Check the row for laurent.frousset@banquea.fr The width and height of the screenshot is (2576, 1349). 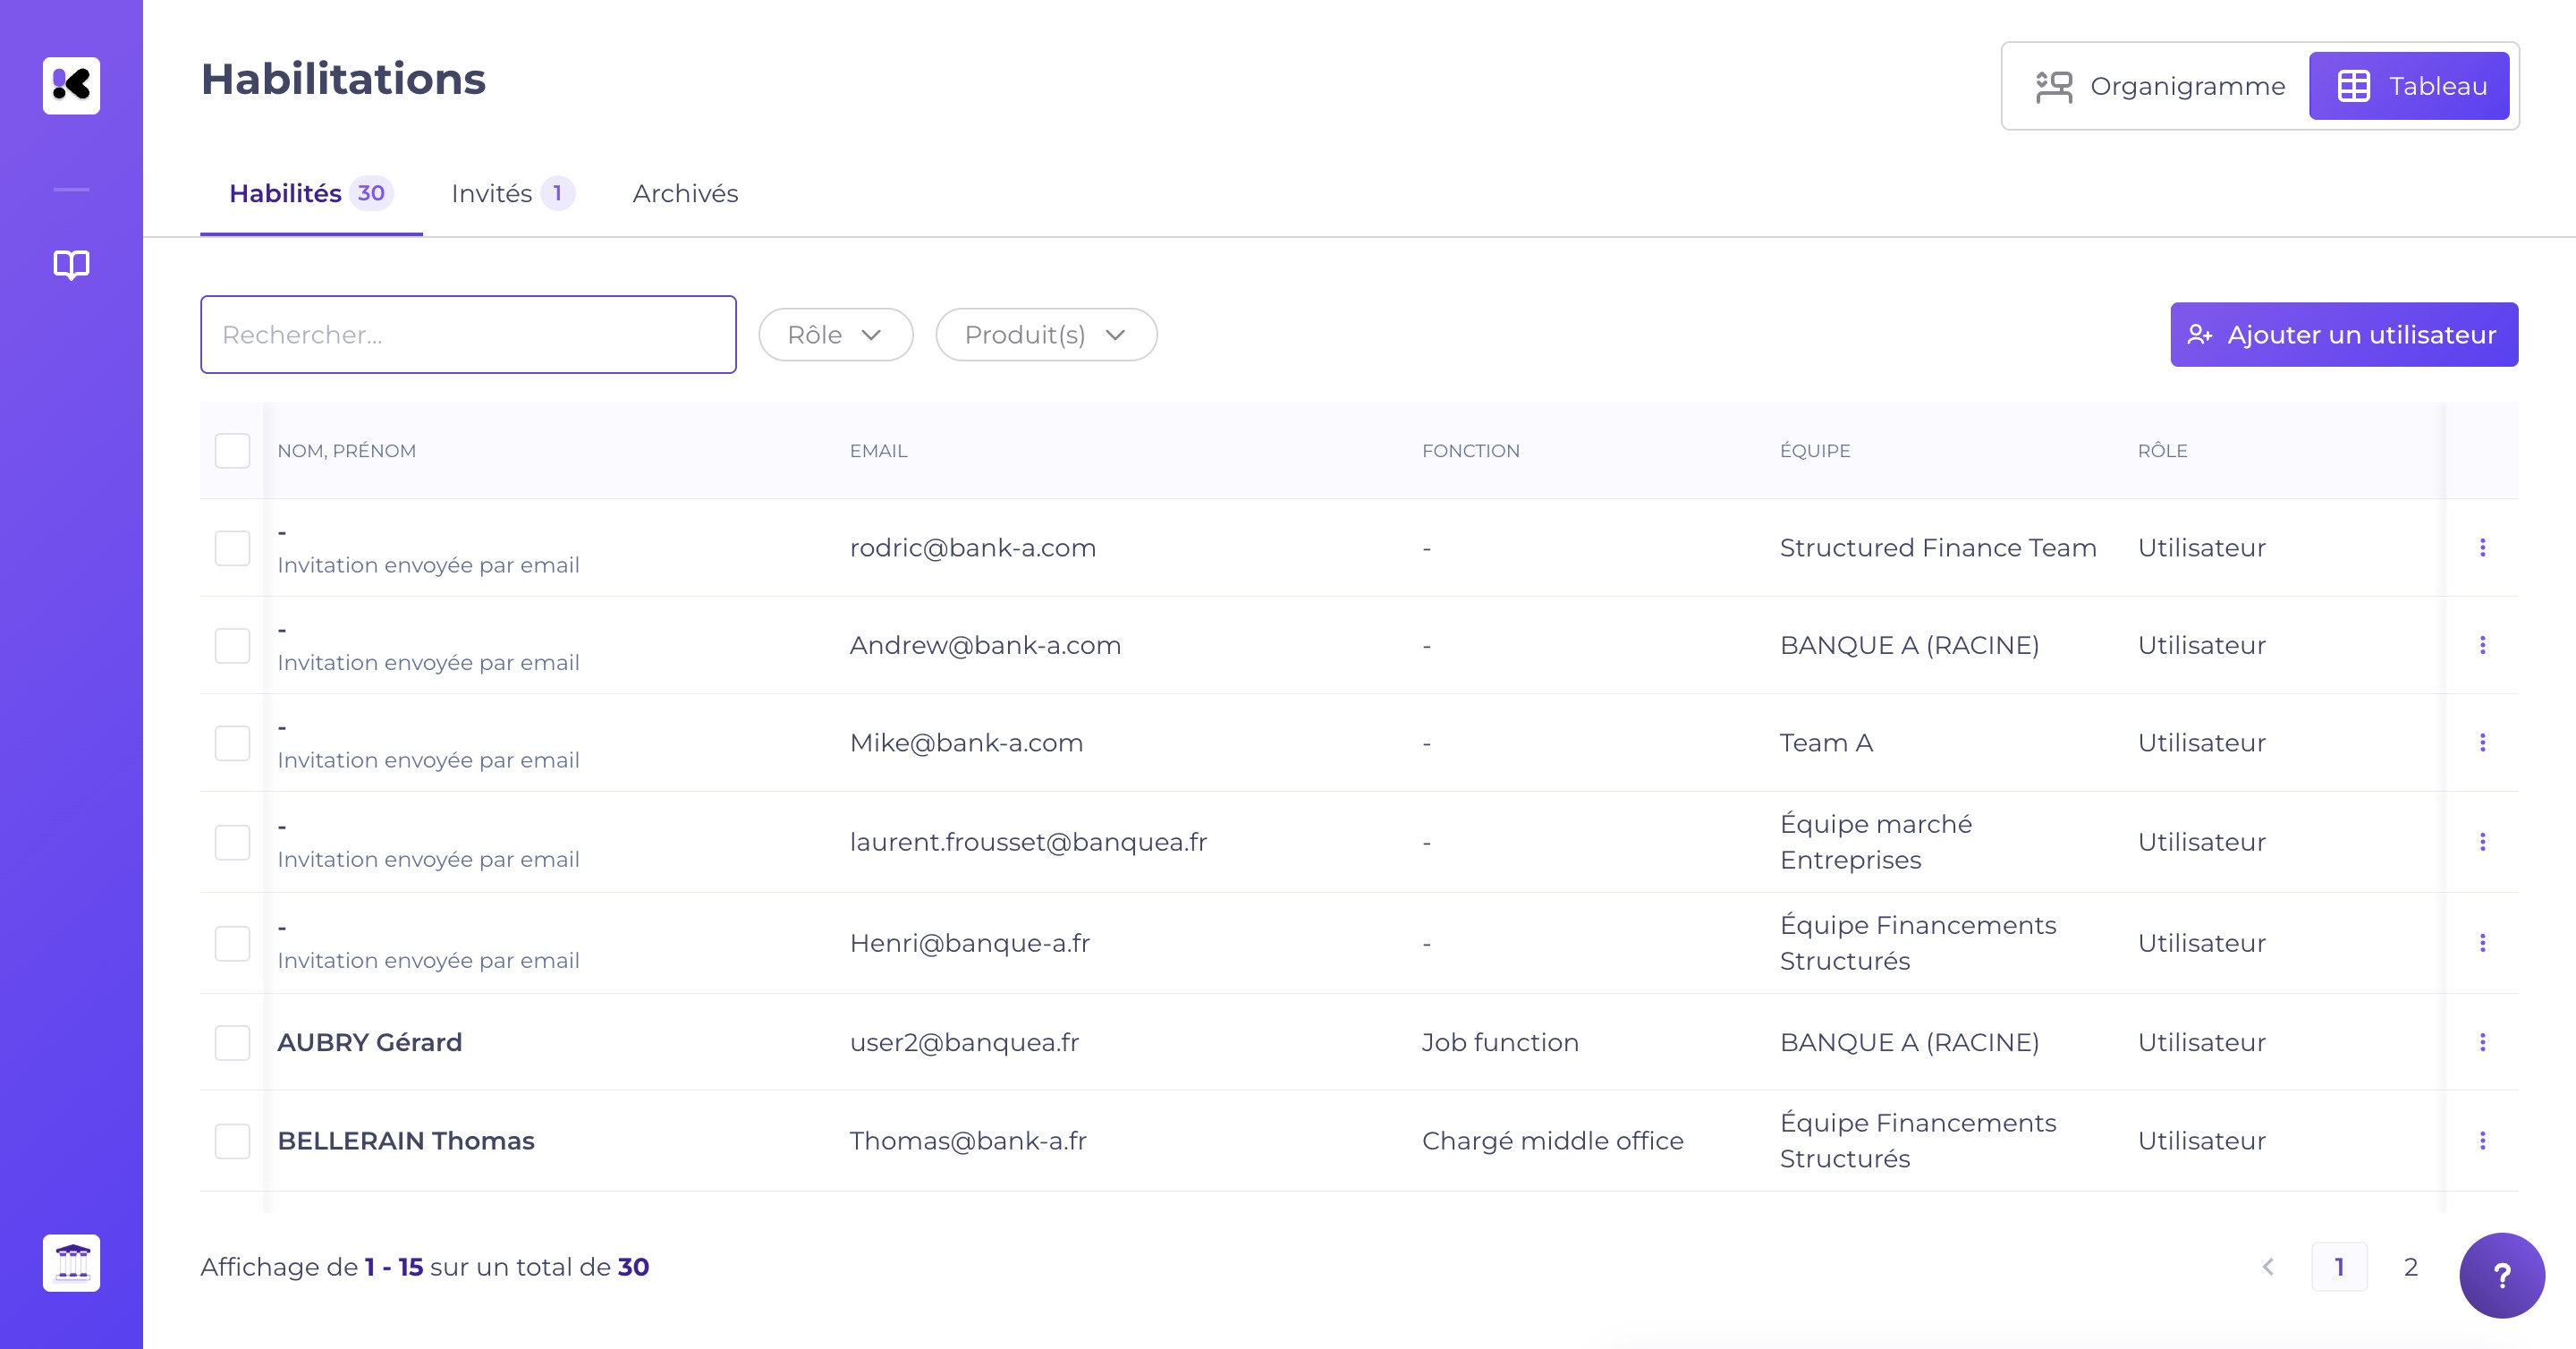pyautogui.click(x=232, y=842)
